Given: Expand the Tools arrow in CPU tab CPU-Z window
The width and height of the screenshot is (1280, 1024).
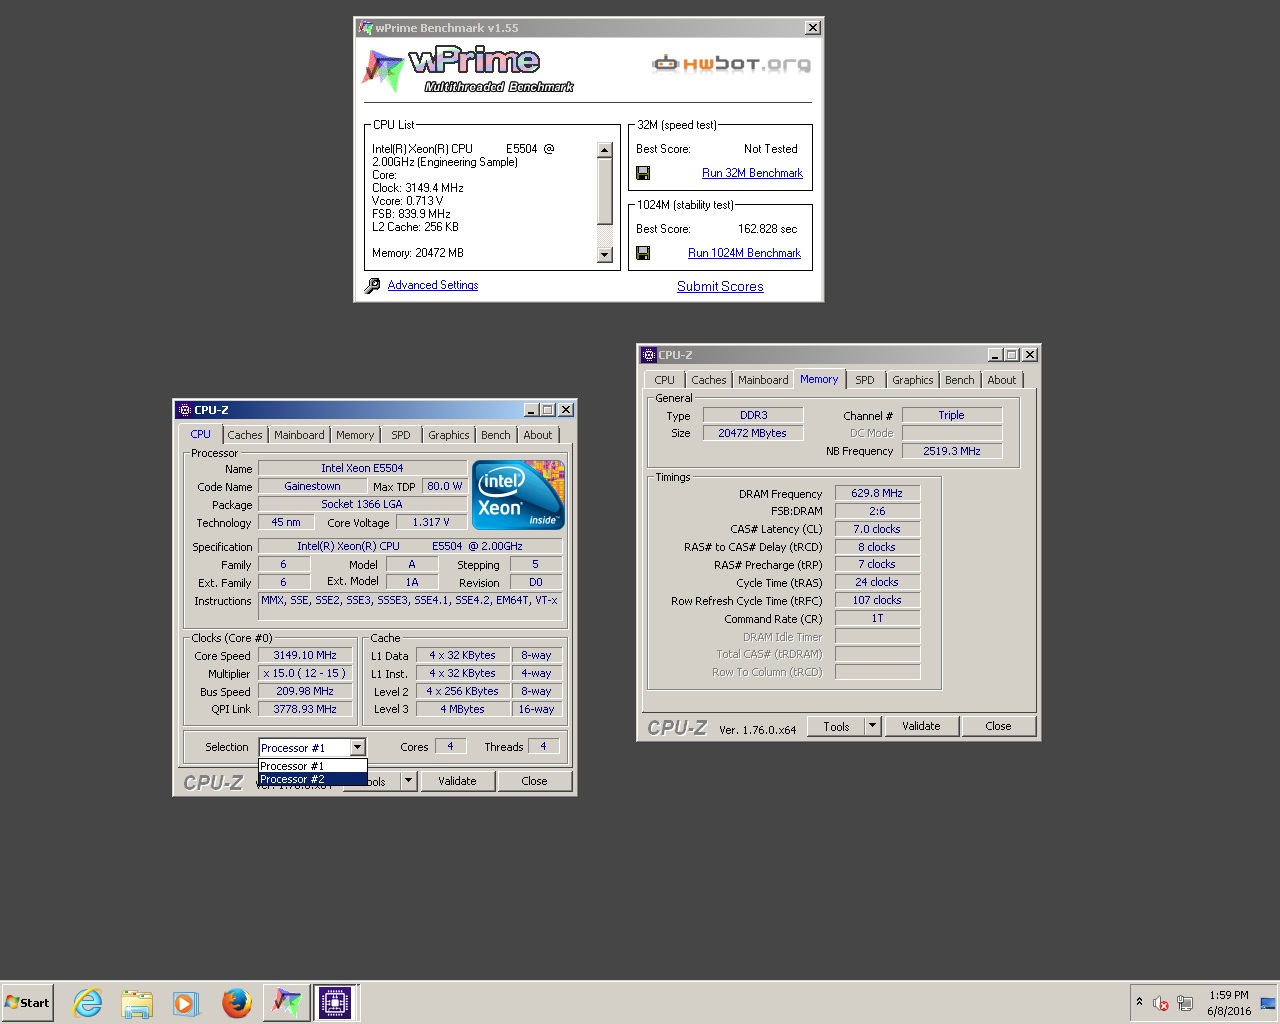Looking at the screenshot, I should (408, 781).
